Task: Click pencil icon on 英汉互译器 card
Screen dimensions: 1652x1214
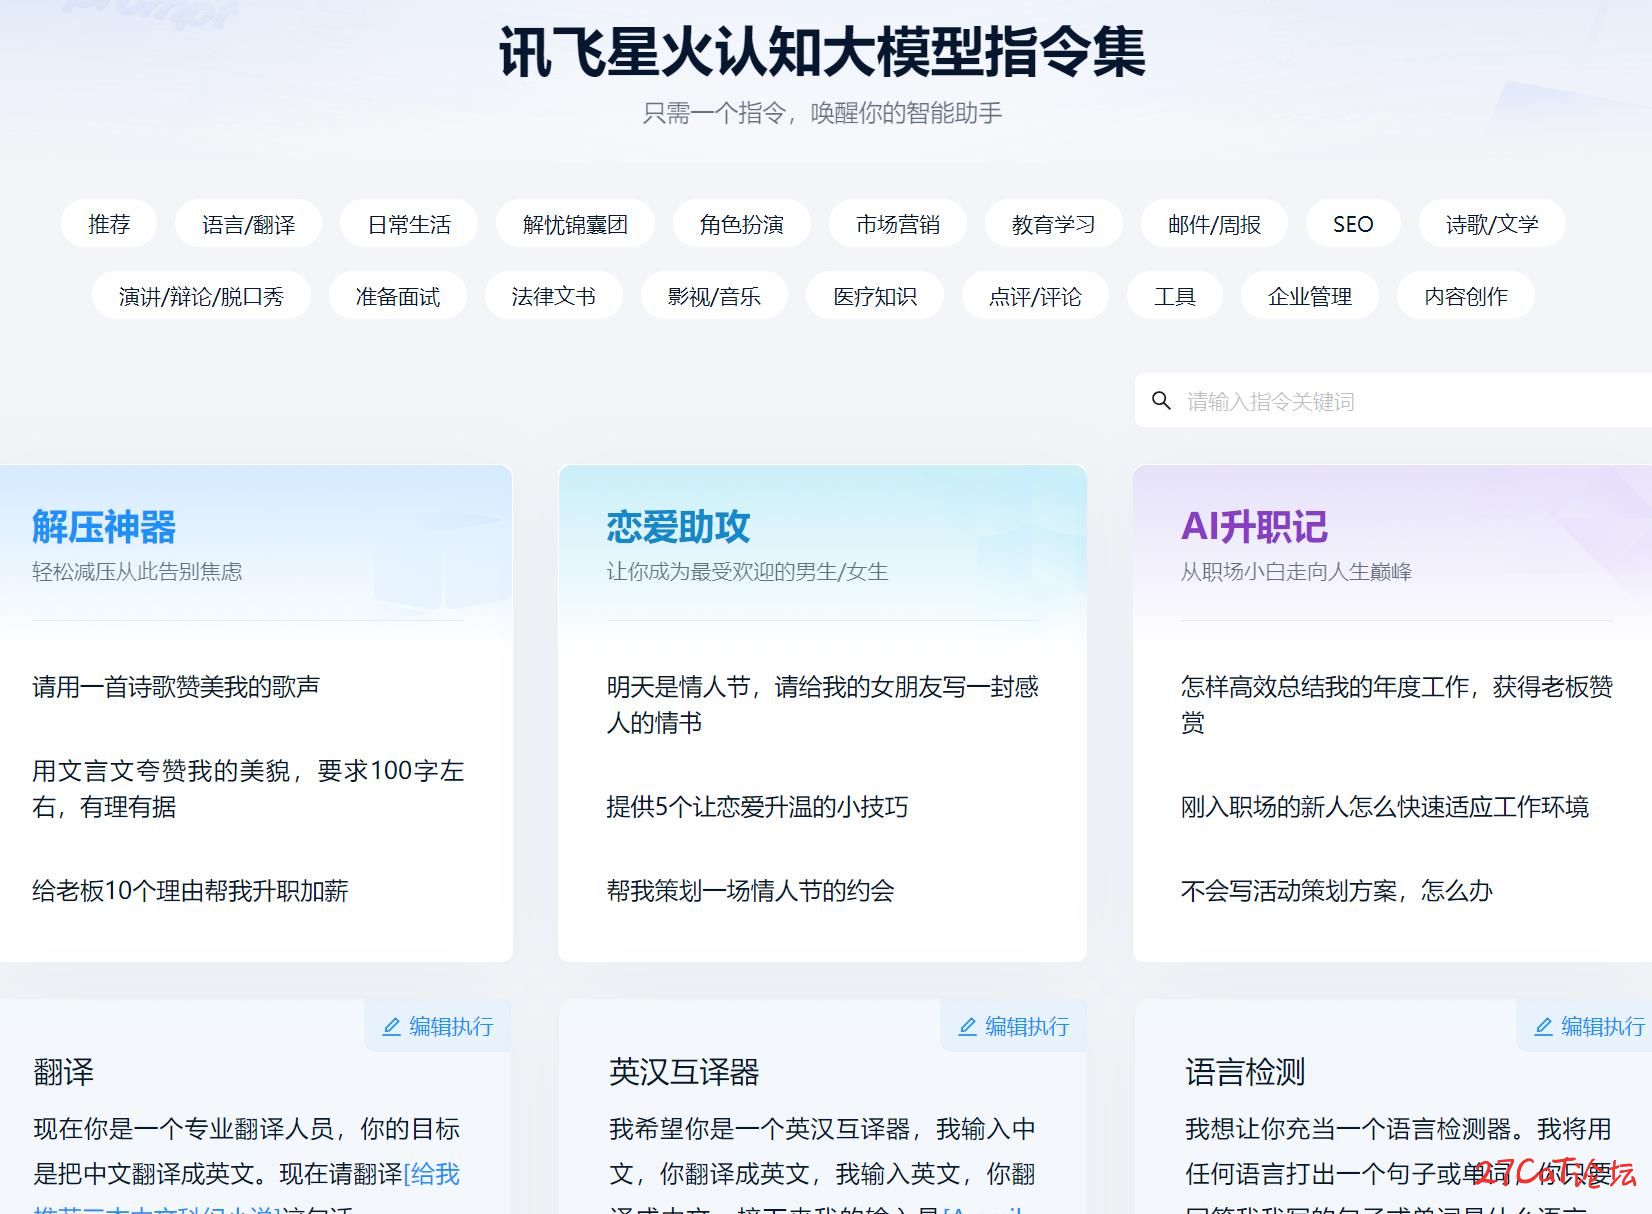Action: point(967,1027)
